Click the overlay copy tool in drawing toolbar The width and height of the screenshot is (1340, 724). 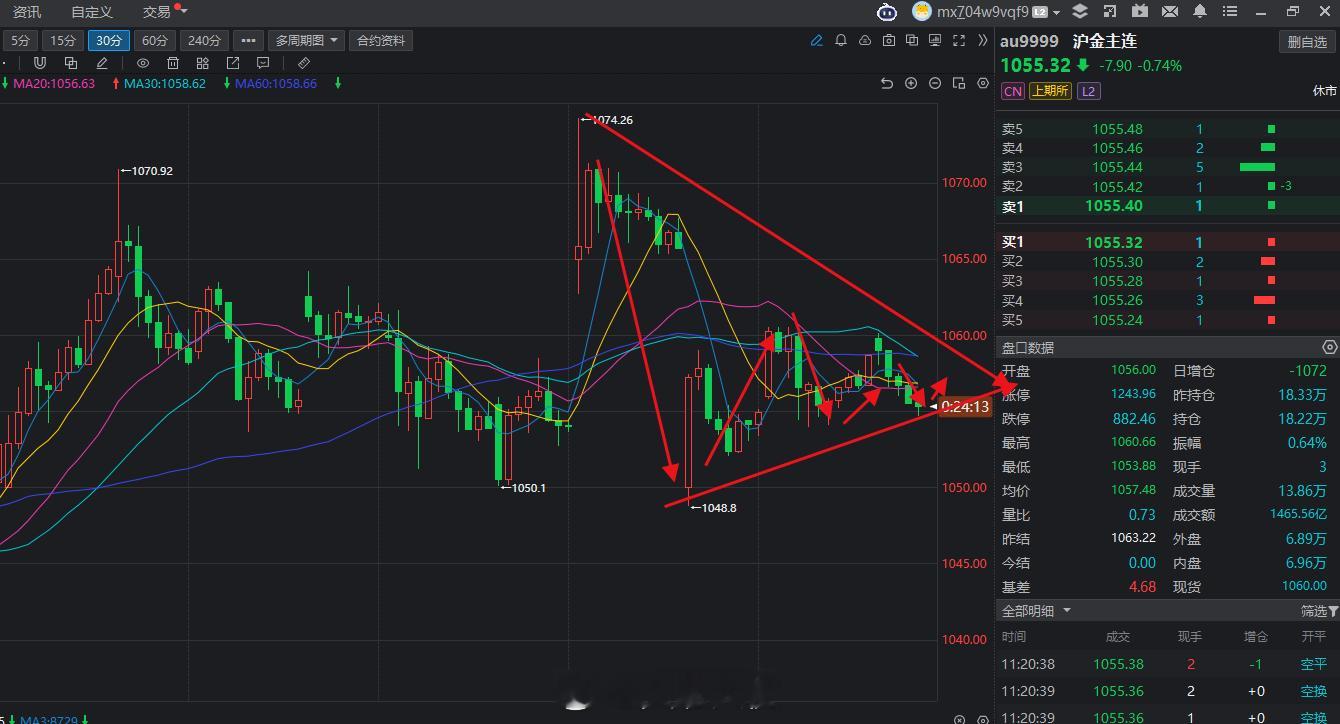click(70, 63)
